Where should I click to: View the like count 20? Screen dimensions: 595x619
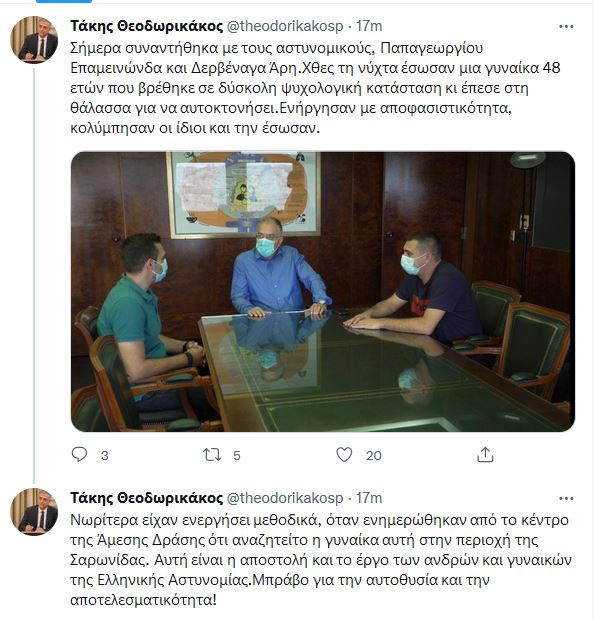pos(374,456)
